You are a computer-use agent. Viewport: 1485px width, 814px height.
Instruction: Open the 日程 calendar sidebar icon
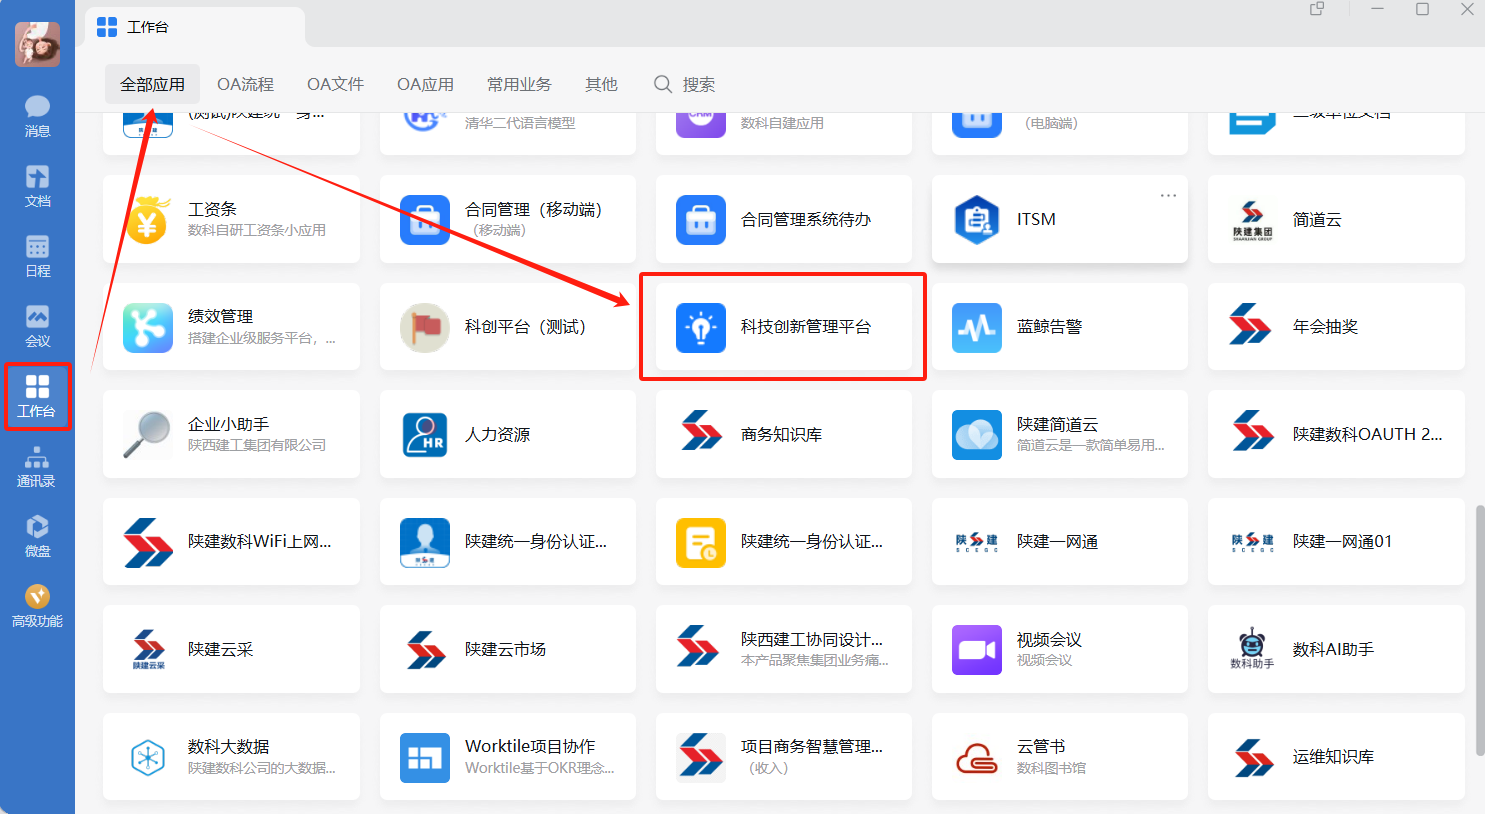point(37,256)
